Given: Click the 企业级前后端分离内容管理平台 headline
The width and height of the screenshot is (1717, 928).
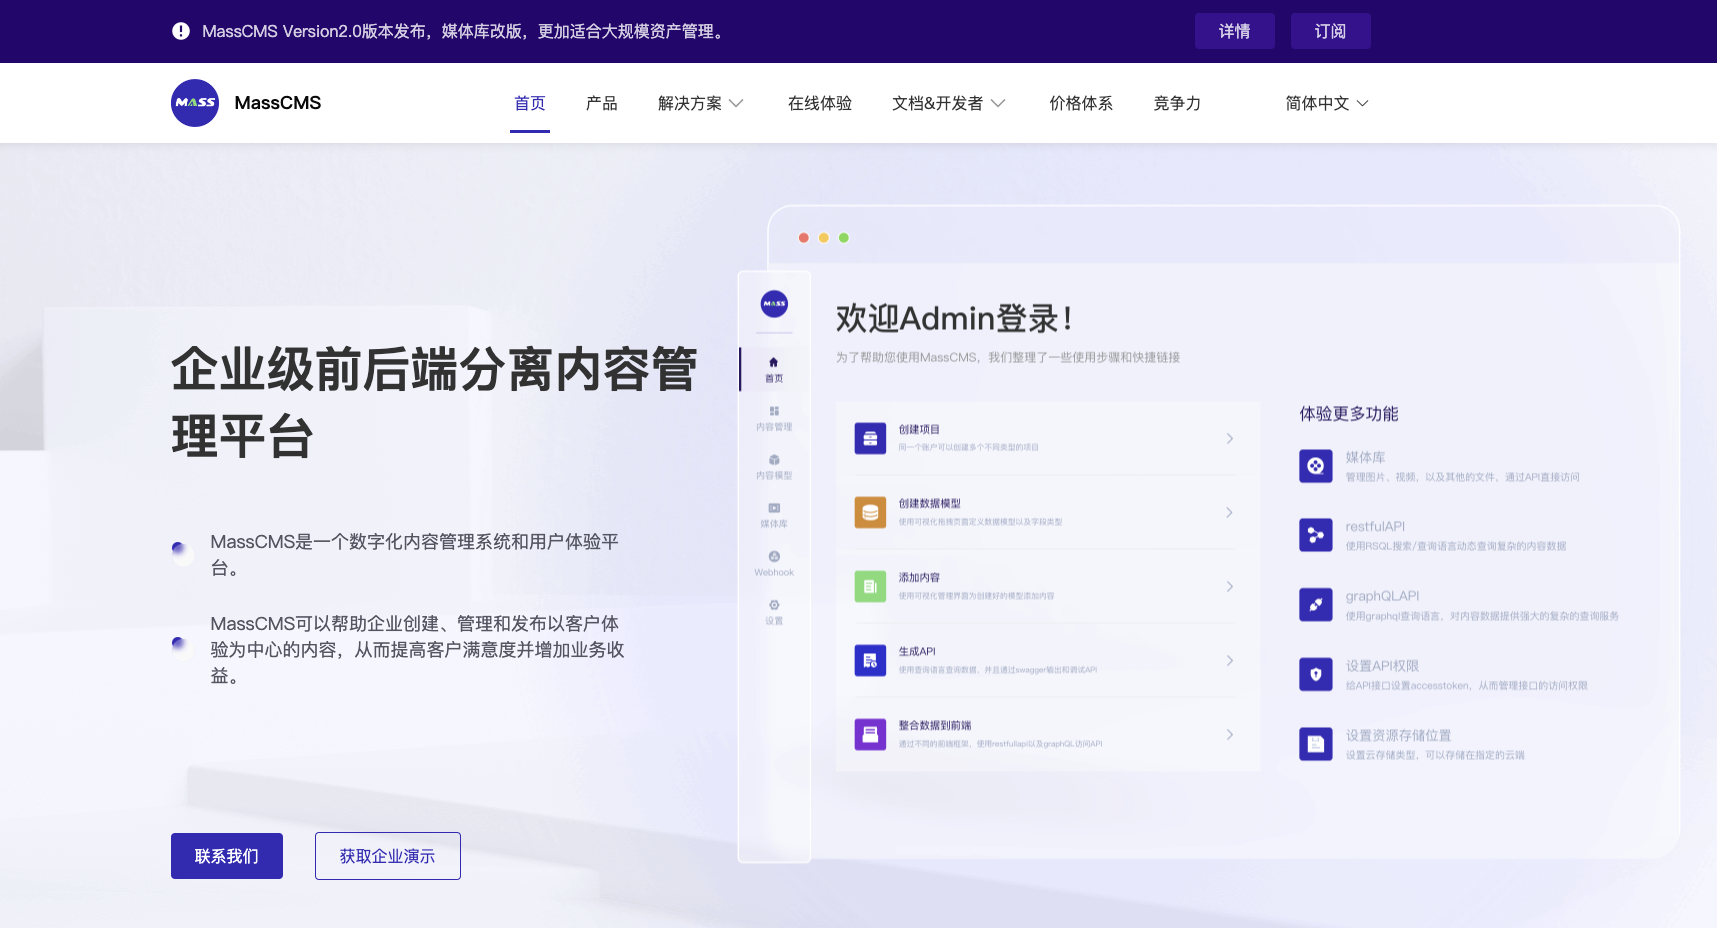Looking at the screenshot, I should (434, 402).
